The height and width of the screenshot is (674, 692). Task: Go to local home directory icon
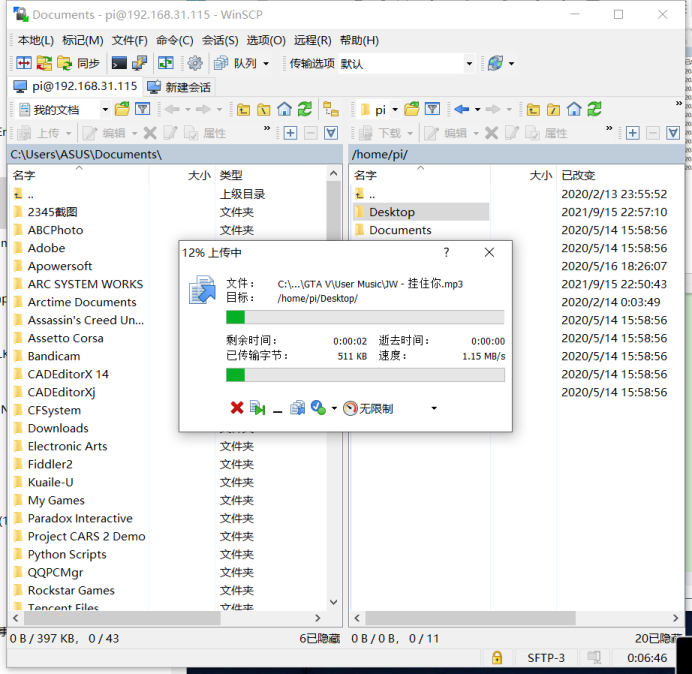click(284, 109)
